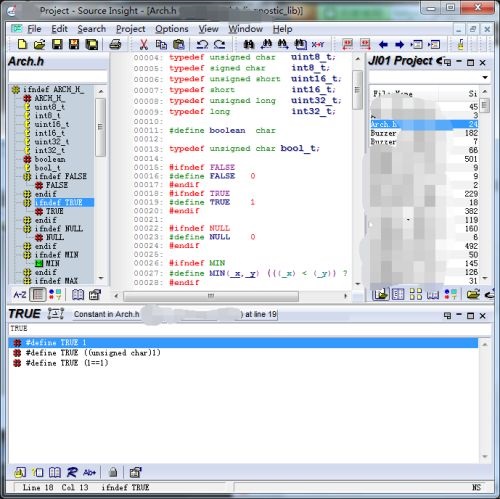Open the Options menu
Viewport: 500px width, 499px height.
pos(172,29)
